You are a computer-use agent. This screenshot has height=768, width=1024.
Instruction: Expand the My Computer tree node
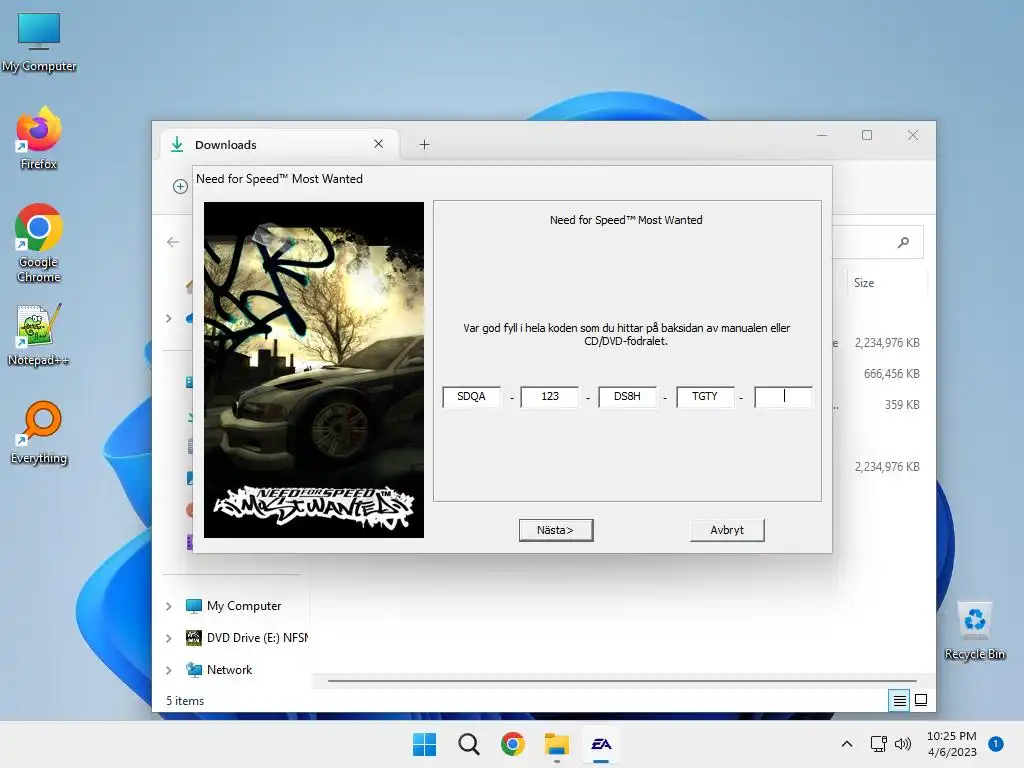click(168, 606)
